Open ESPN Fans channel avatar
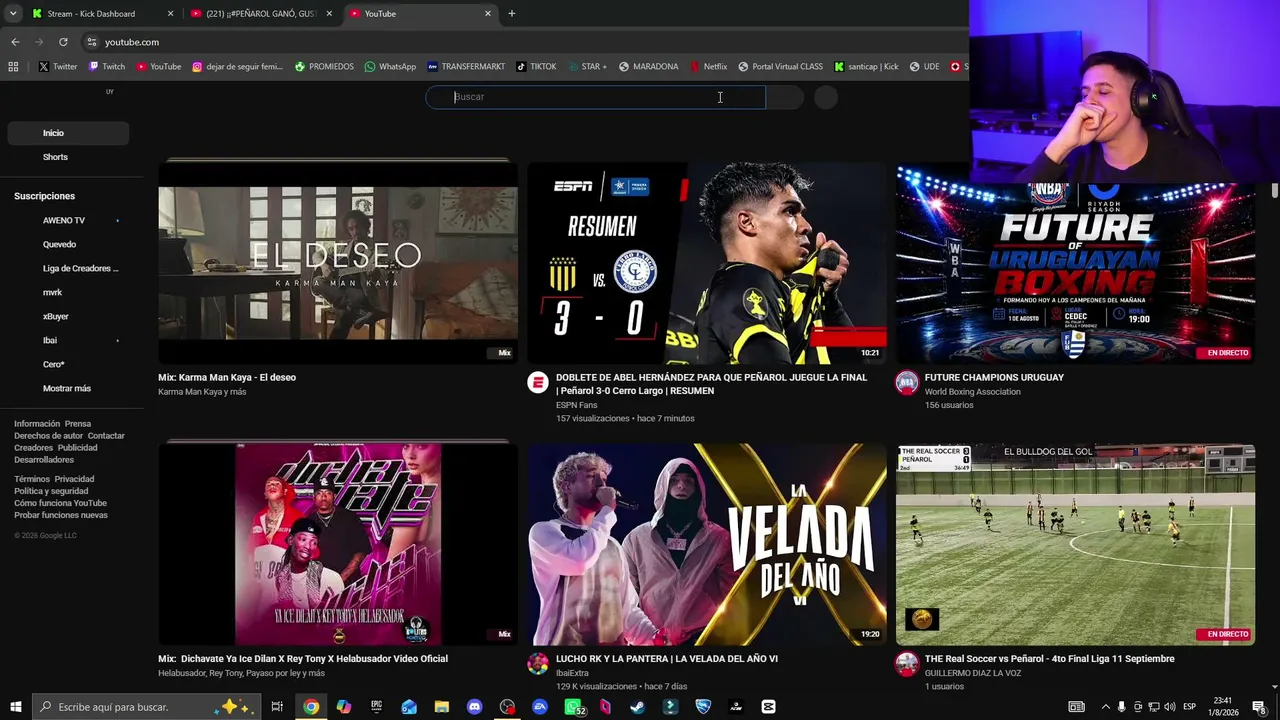1280x720 pixels. [538, 382]
